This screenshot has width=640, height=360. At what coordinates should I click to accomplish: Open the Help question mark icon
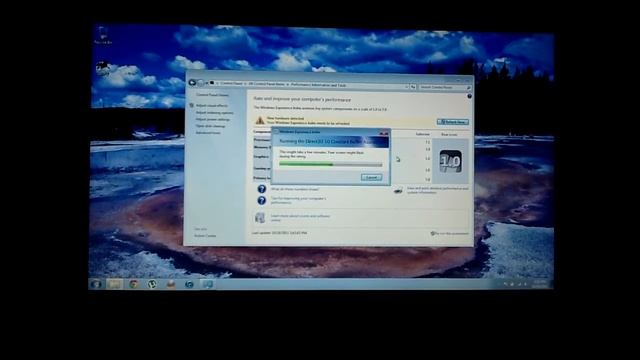coord(469,96)
